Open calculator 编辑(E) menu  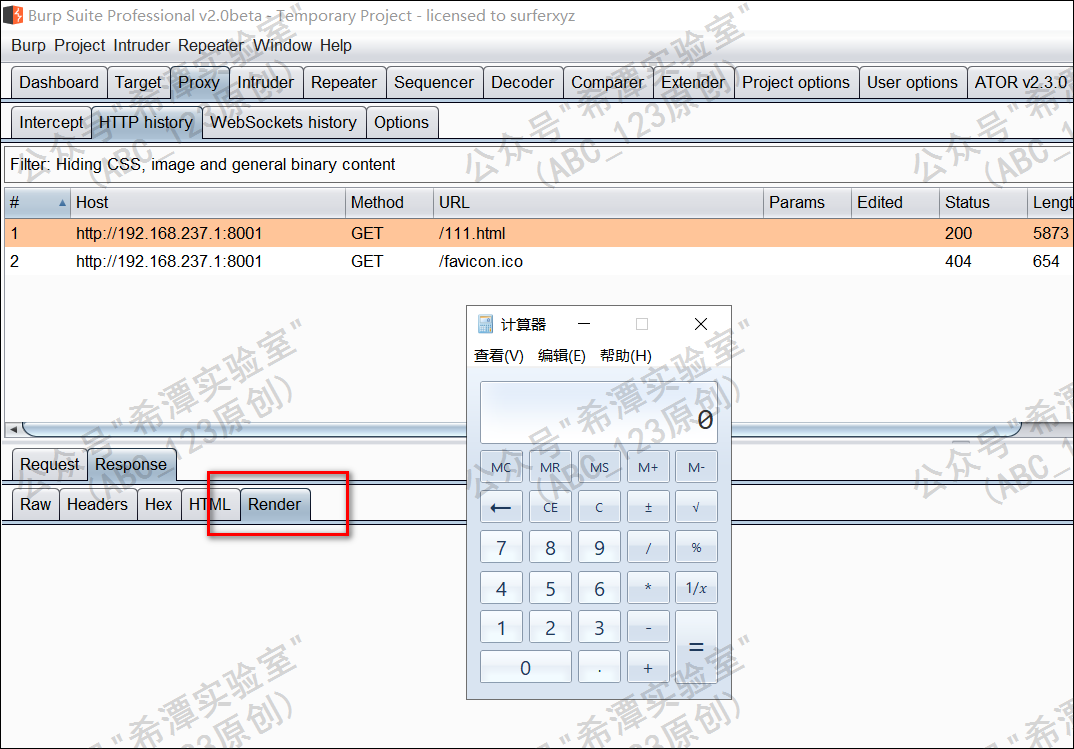click(562, 356)
